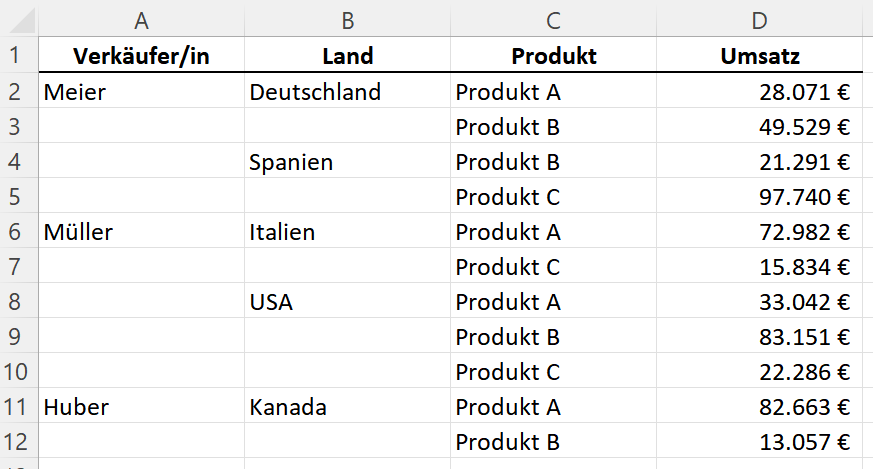Image resolution: width=873 pixels, height=469 pixels.
Task: Select the Kanada cell
Action: click(x=347, y=407)
